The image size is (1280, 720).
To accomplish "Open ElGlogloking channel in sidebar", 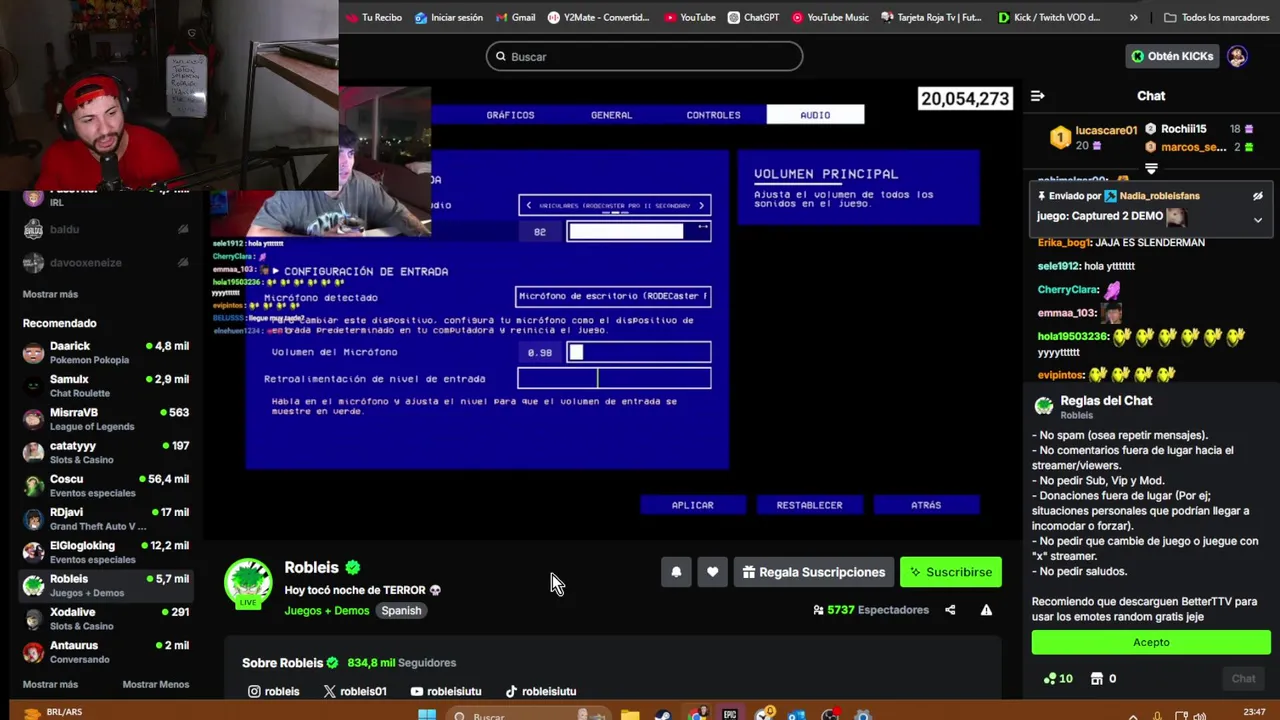I will coord(106,552).
